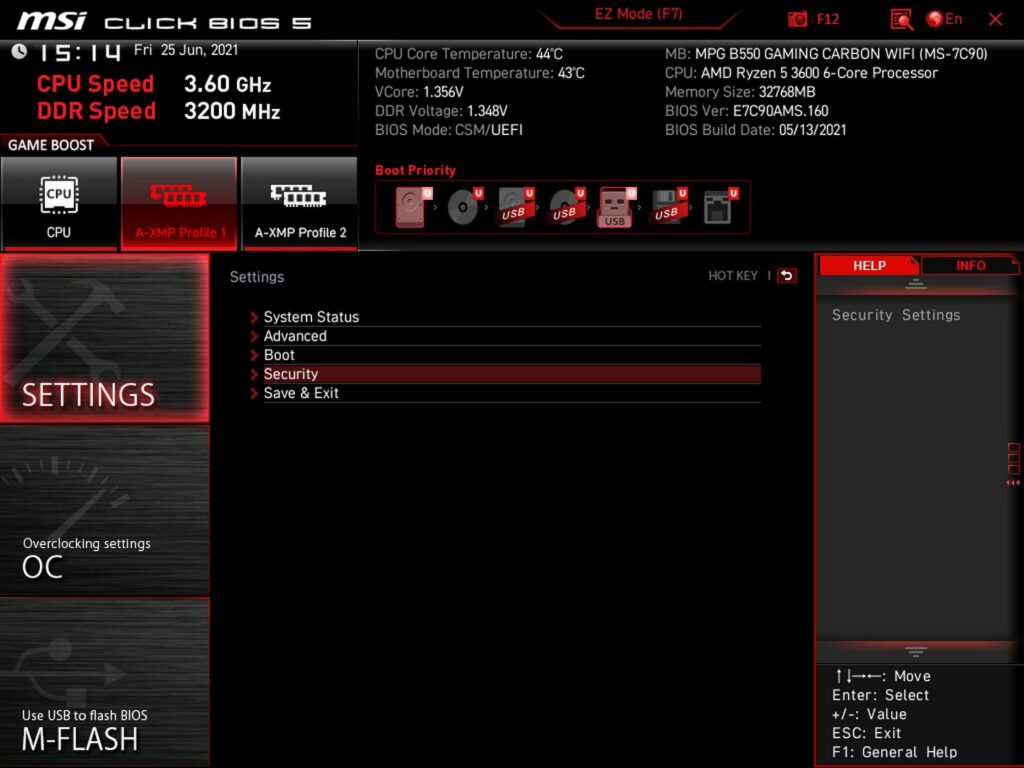Viewport: 1024px width, 768px height.
Task: Switch to the INFO tab
Action: [970, 265]
